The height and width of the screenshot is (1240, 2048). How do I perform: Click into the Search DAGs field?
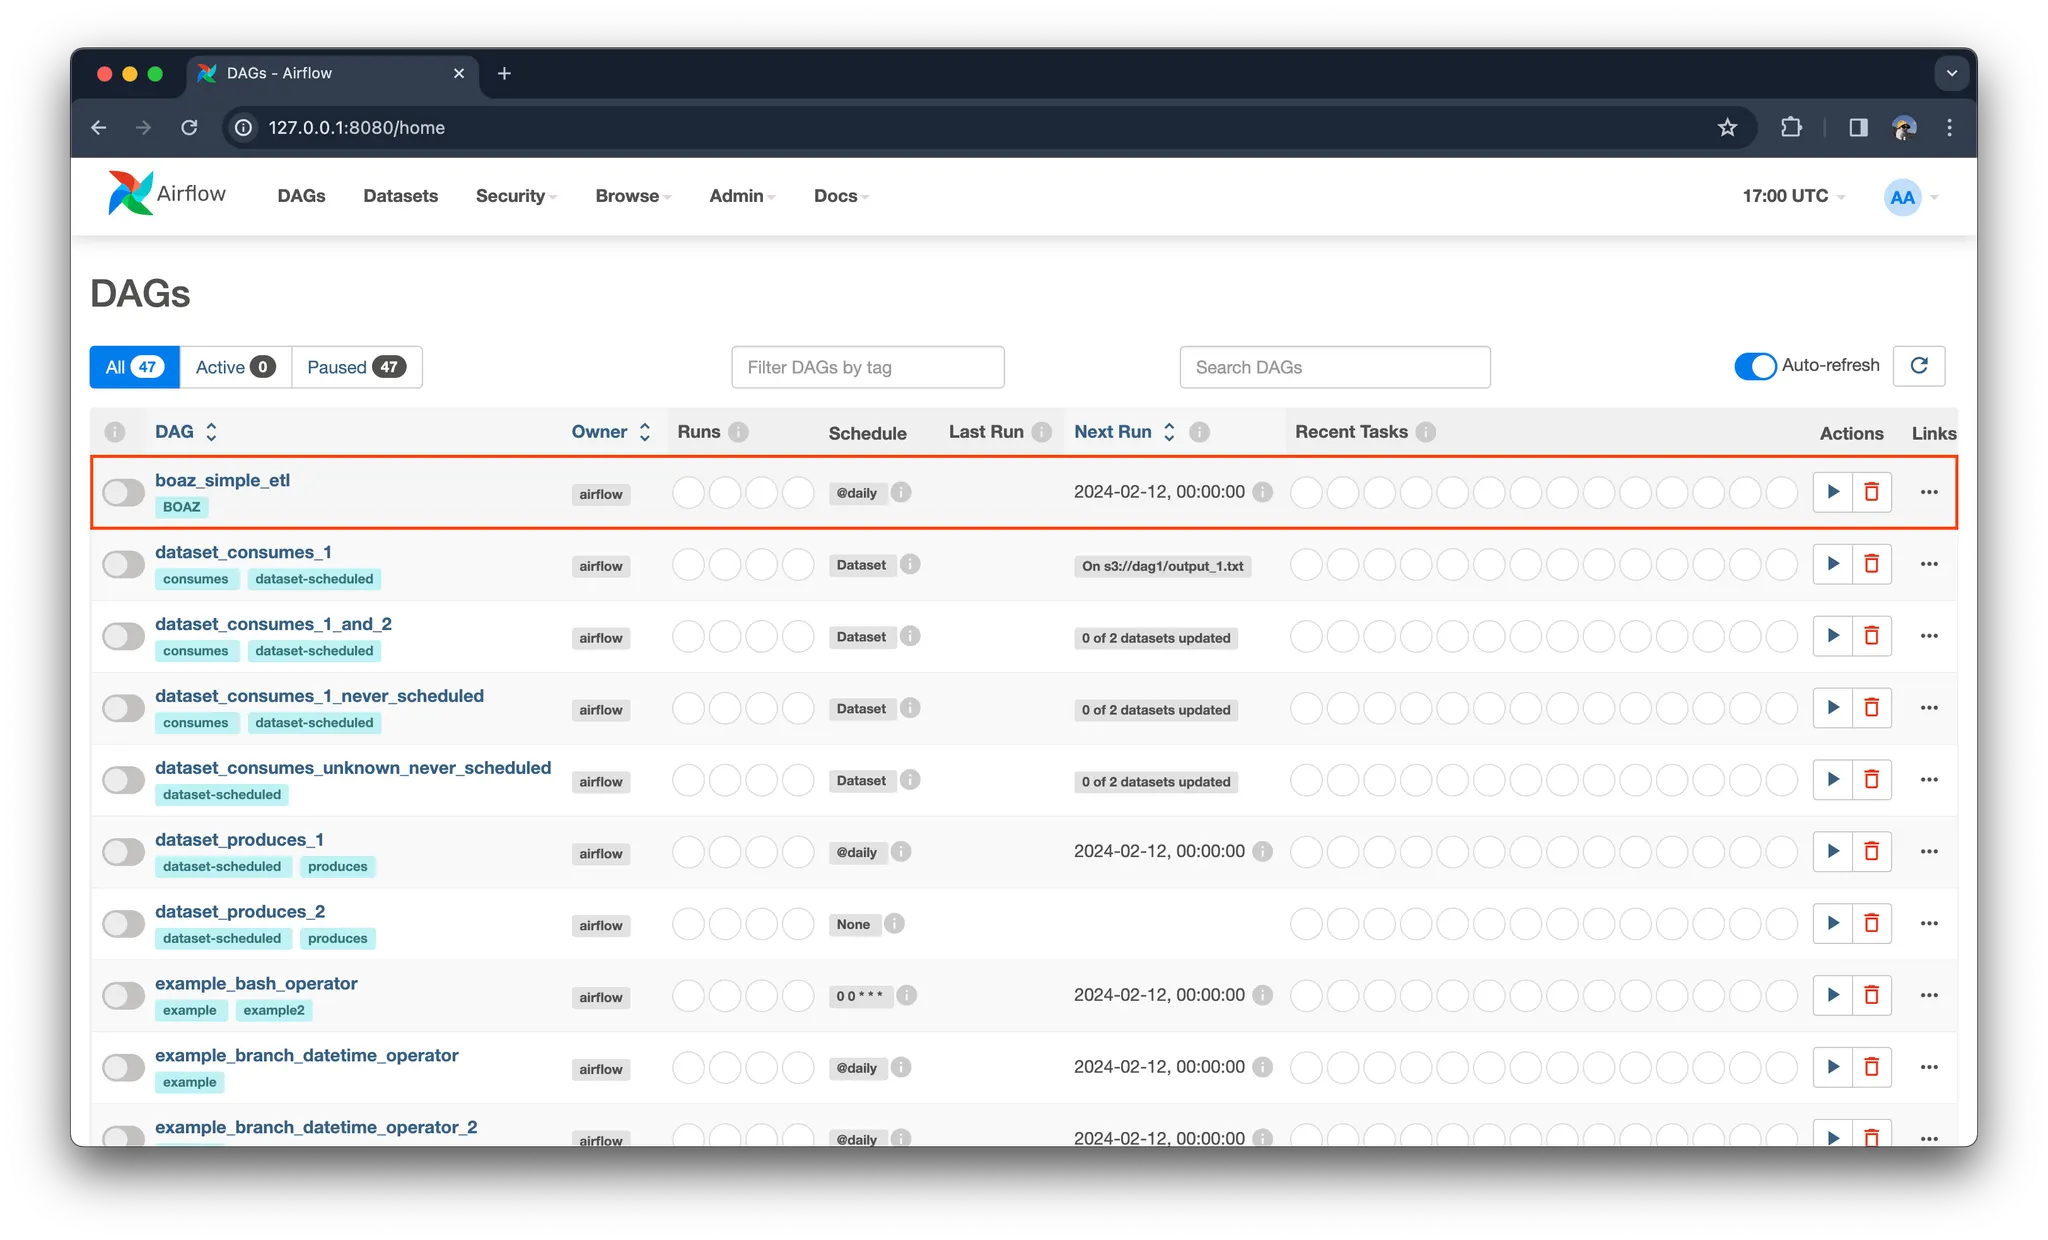point(1334,367)
